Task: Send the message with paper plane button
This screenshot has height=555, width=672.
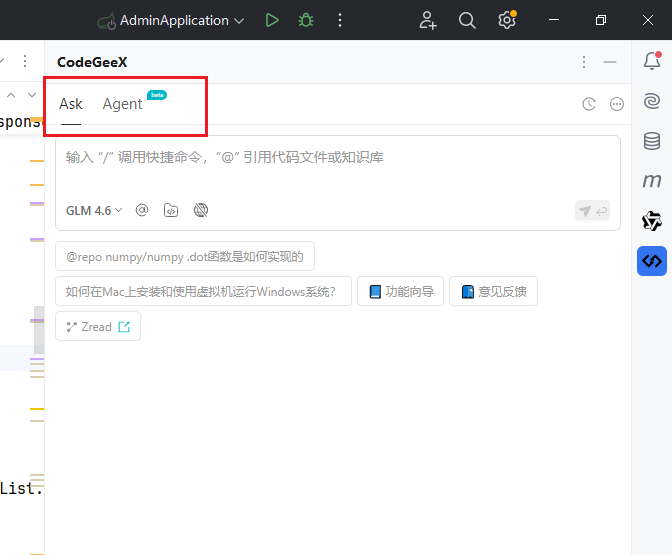Action: [x=592, y=210]
